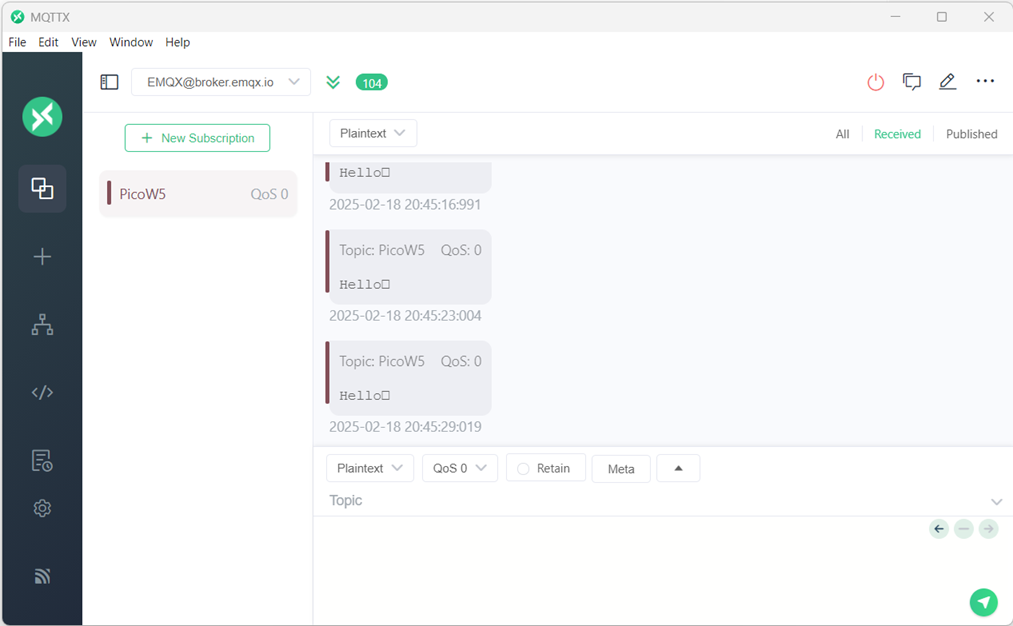Screen dimensions: 1013x626
Task: Open Settings gear in sidebar
Action: pos(42,508)
